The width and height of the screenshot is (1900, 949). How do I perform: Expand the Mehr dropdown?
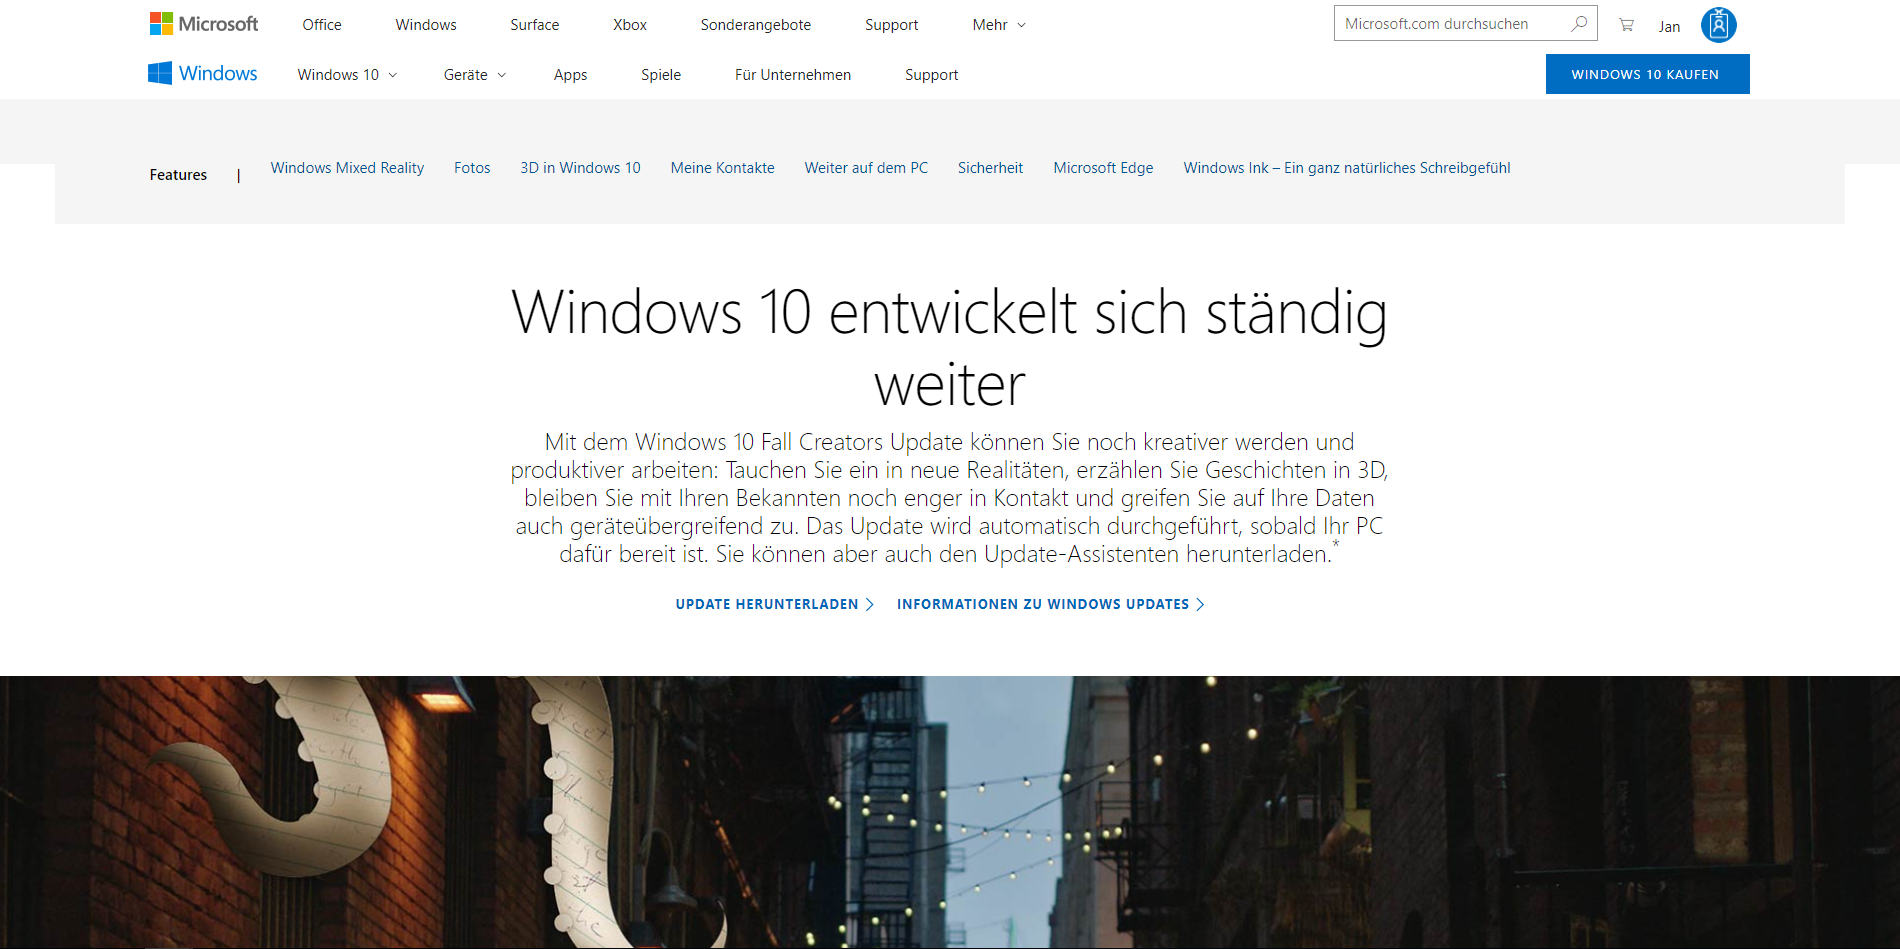pos(999,25)
